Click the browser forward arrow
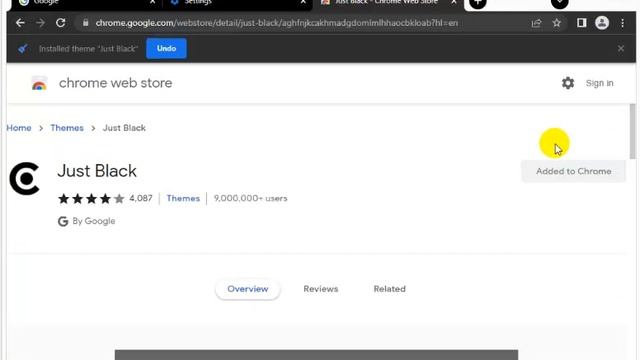The width and height of the screenshot is (640, 360). [x=40, y=23]
